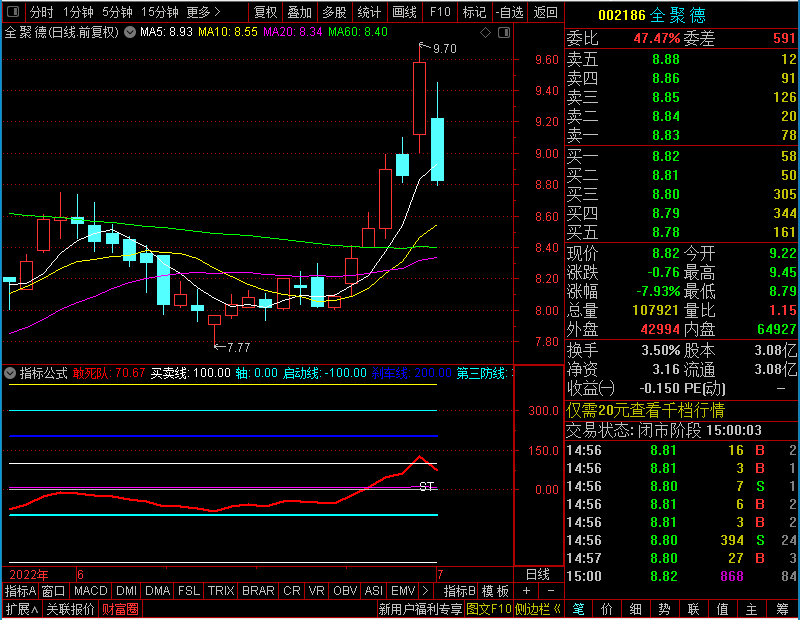The height and width of the screenshot is (620, 800).
Task: Click the stock title 002186 全聚德
Action: click(x=652, y=15)
